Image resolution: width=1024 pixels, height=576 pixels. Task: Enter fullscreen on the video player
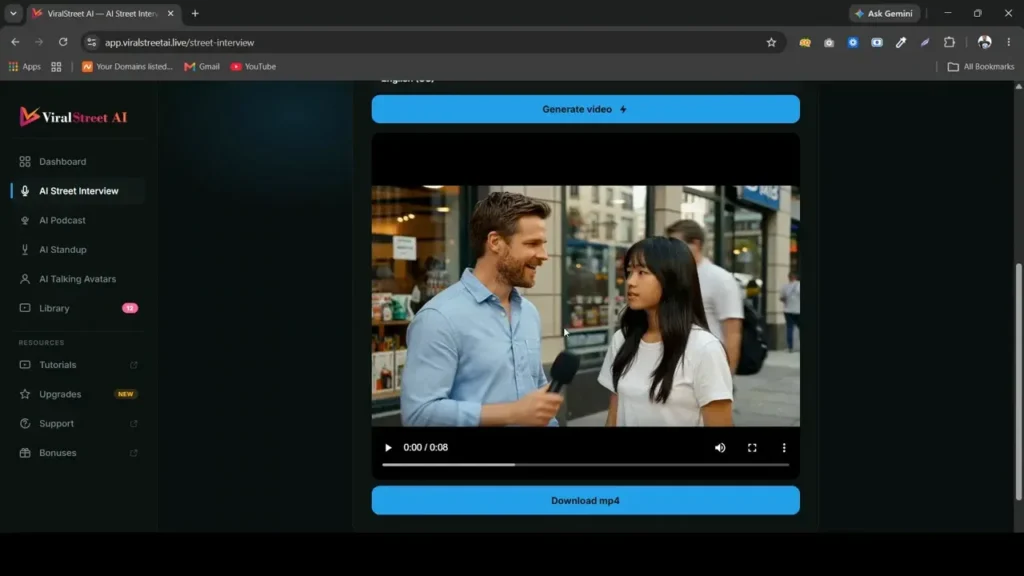(752, 447)
